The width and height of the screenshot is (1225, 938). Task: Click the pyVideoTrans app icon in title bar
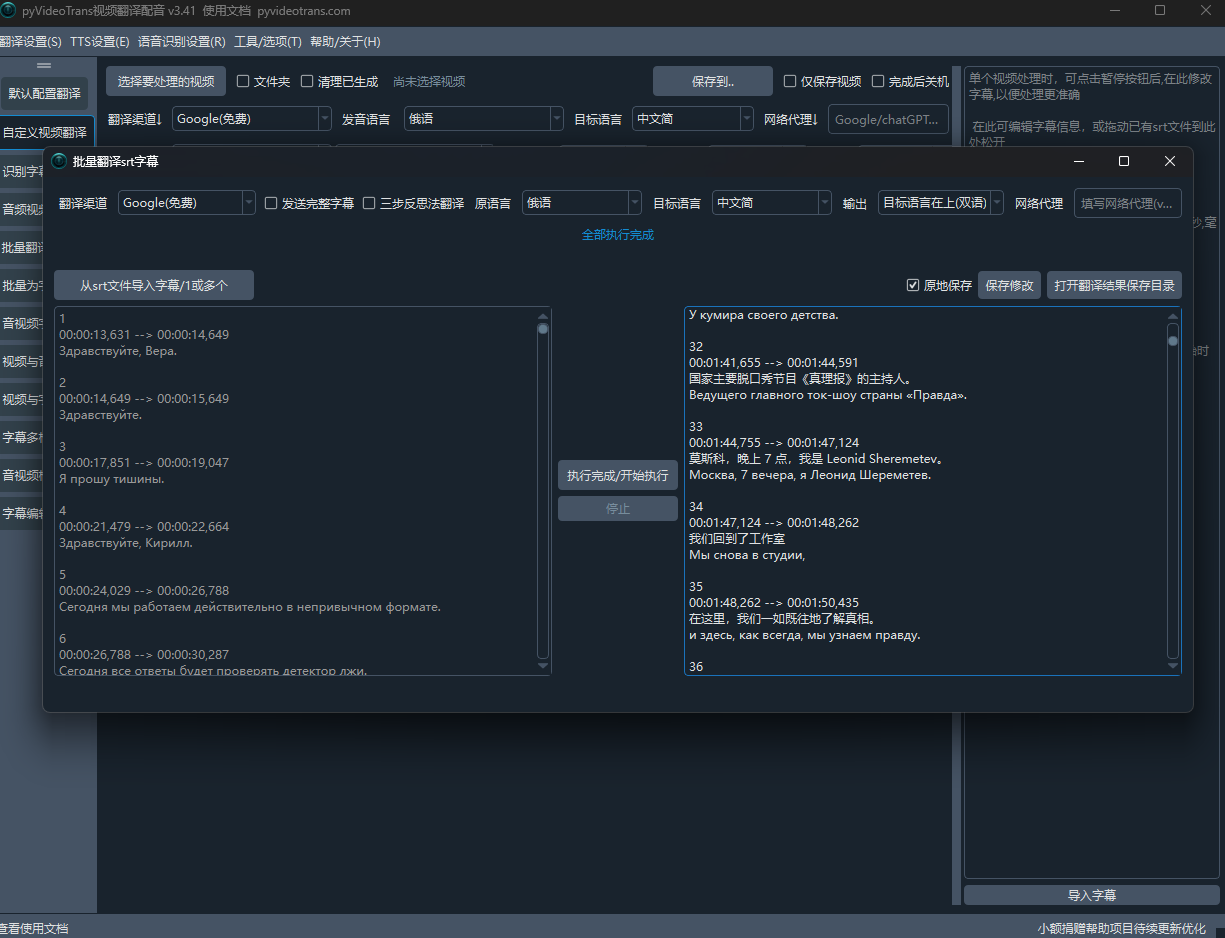[x=8, y=11]
